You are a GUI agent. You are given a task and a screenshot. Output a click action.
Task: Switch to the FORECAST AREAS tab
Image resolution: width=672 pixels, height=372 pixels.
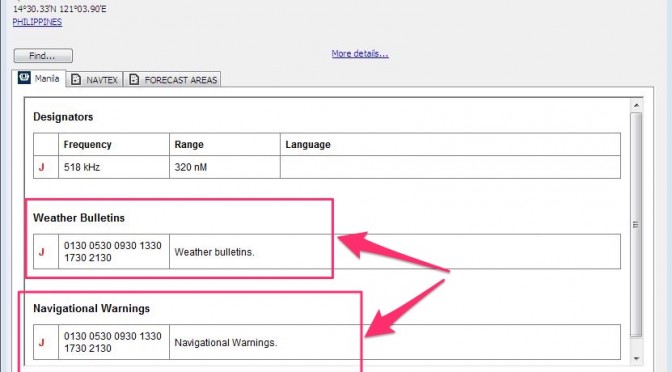tap(172, 80)
